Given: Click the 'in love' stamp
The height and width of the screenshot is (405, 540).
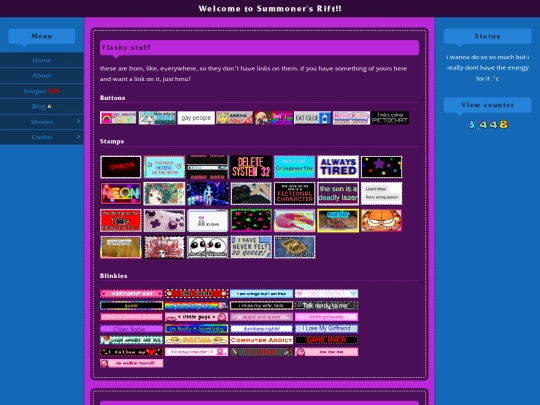Looking at the screenshot, I should (x=208, y=220).
